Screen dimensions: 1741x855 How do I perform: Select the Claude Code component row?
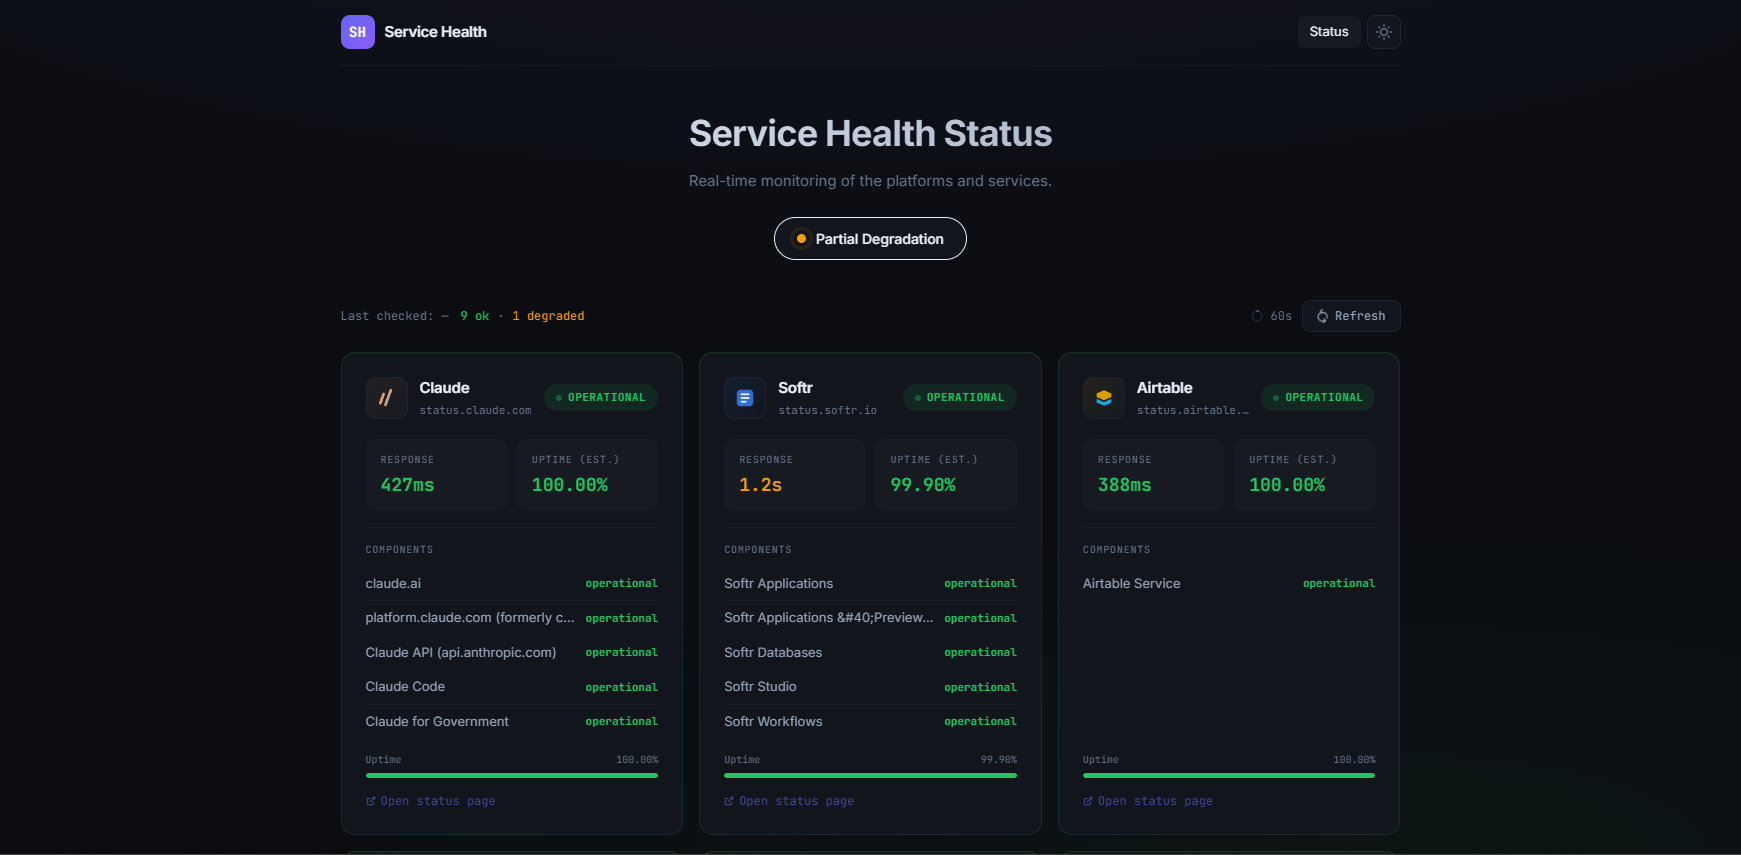pos(512,687)
